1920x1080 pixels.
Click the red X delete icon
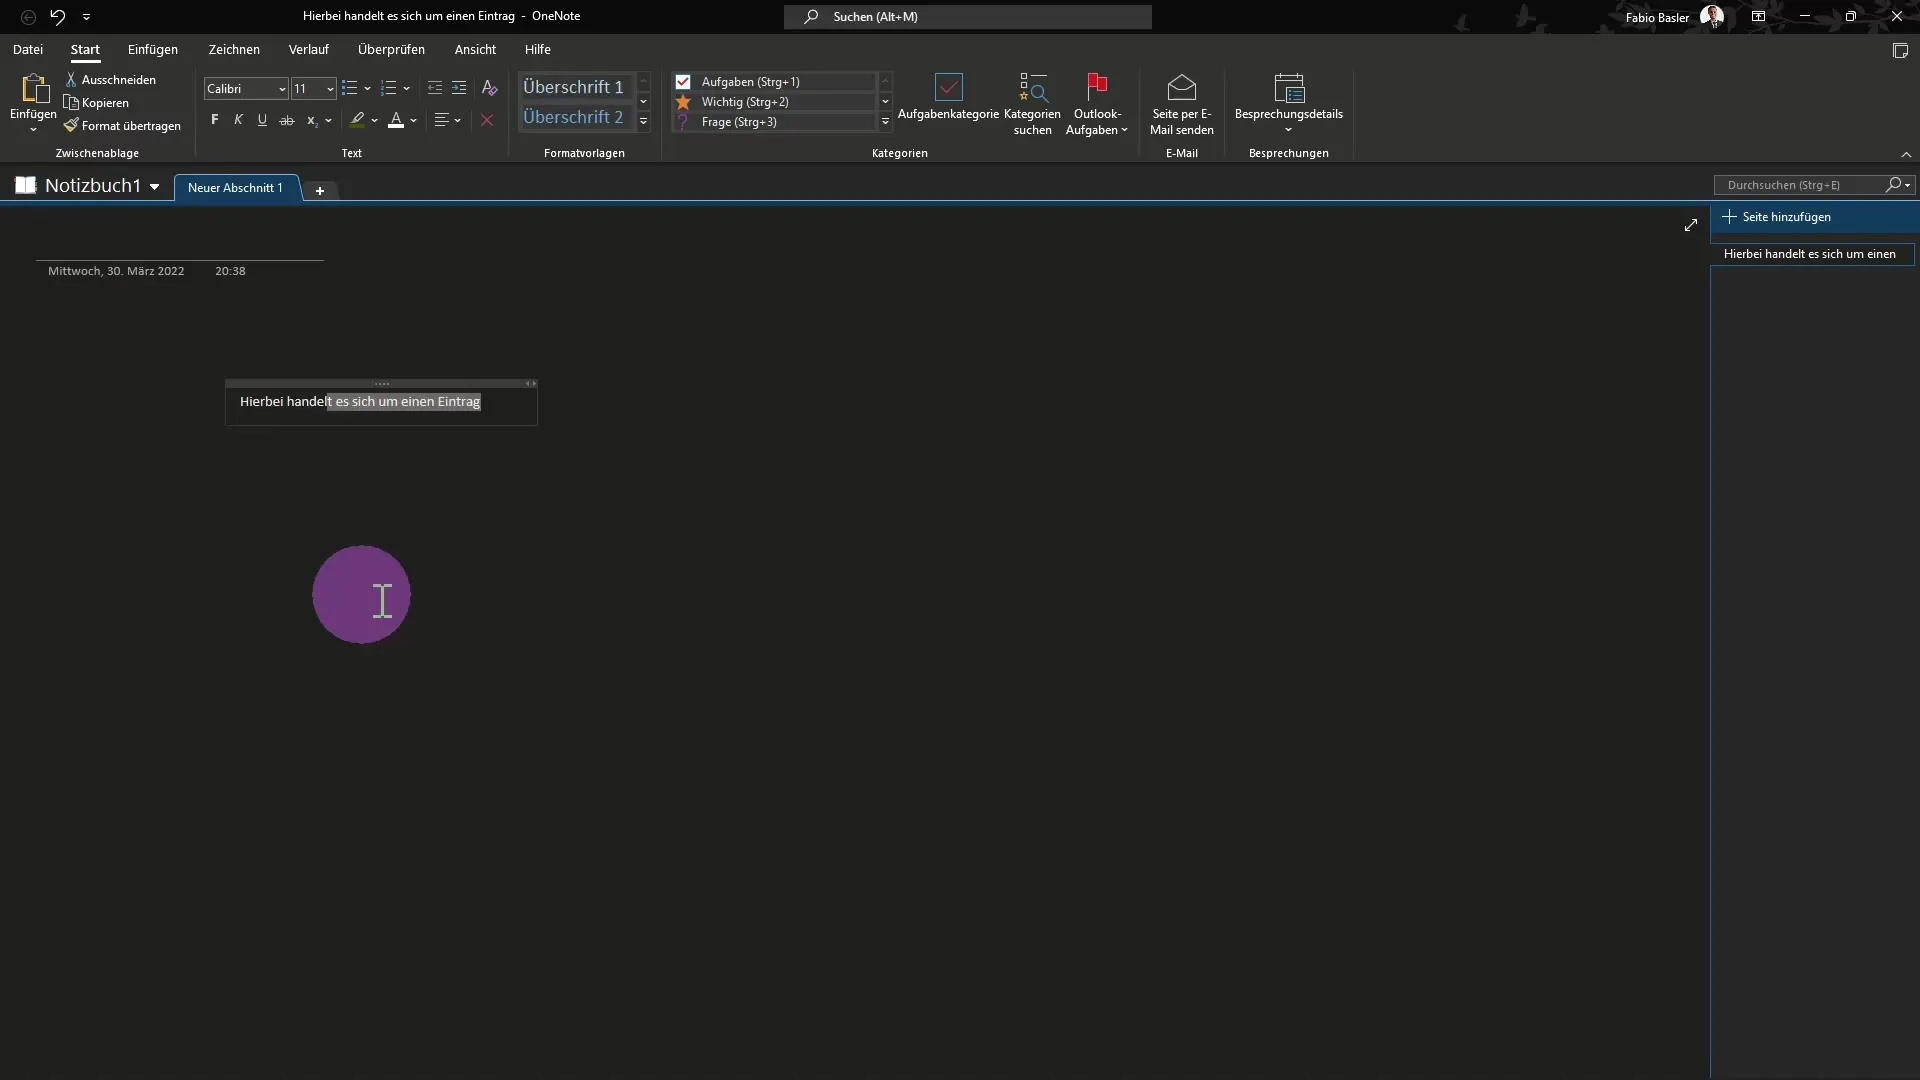pos(487,120)
